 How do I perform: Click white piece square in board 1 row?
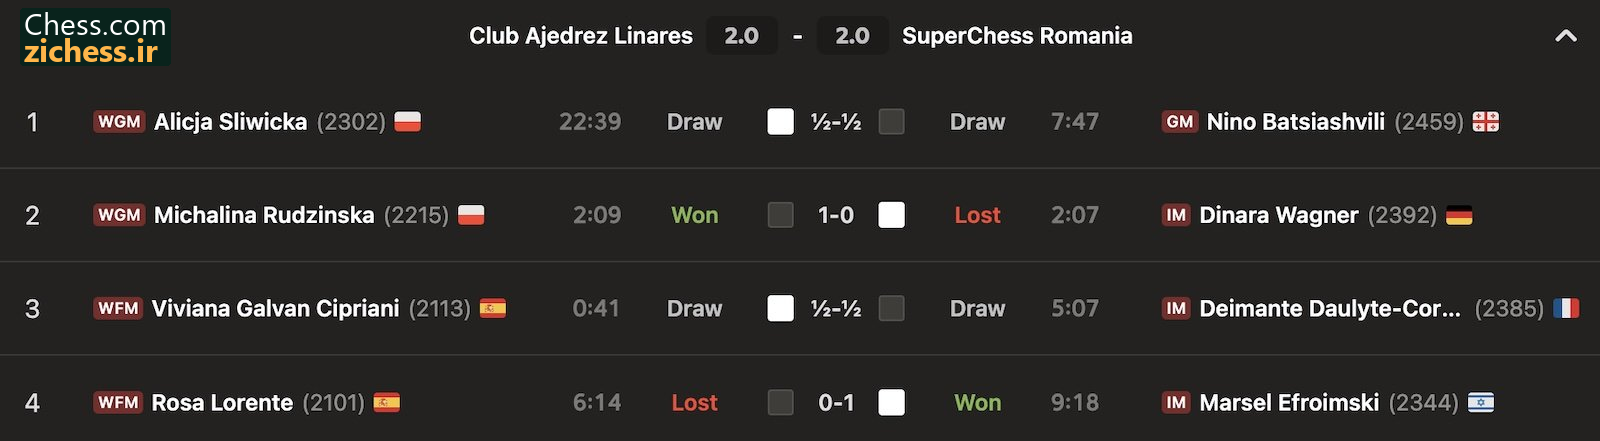click(x=781, y=122)
